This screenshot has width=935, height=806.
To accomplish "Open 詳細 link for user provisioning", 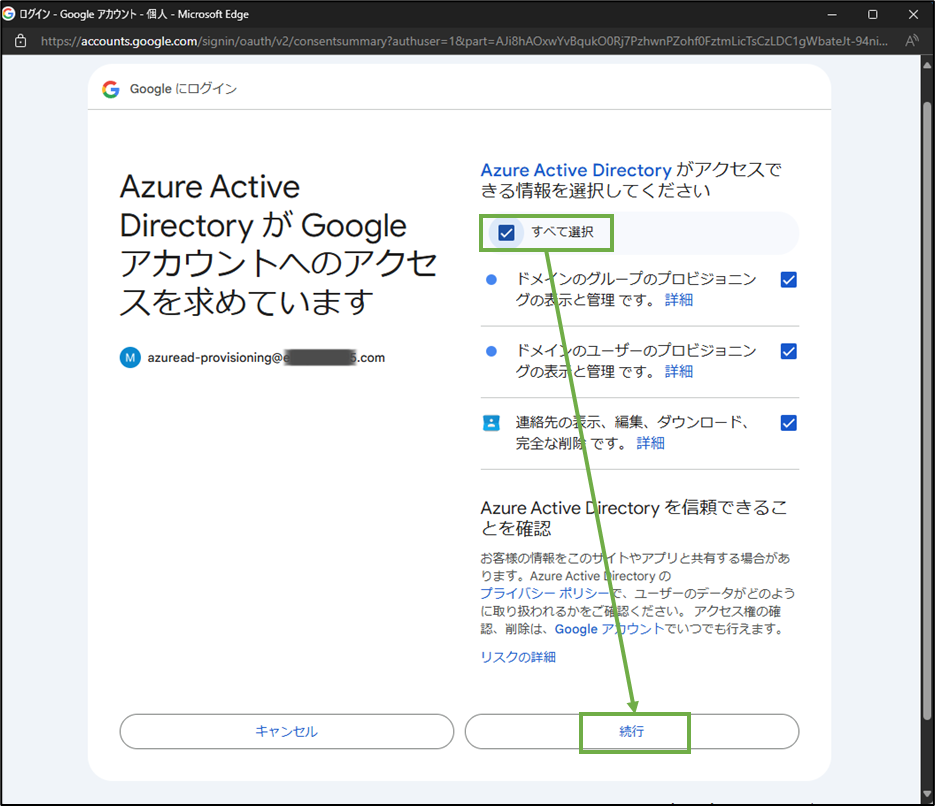I will tap(679, 371).
